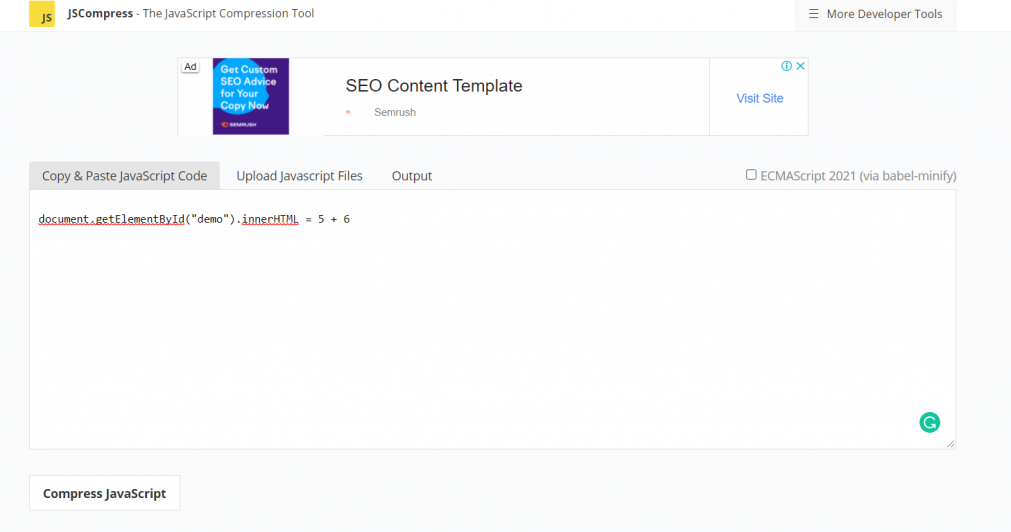Click the green Grammarly icon in the editor
The image size is (1011, 532).
click(x=929, y=422)
